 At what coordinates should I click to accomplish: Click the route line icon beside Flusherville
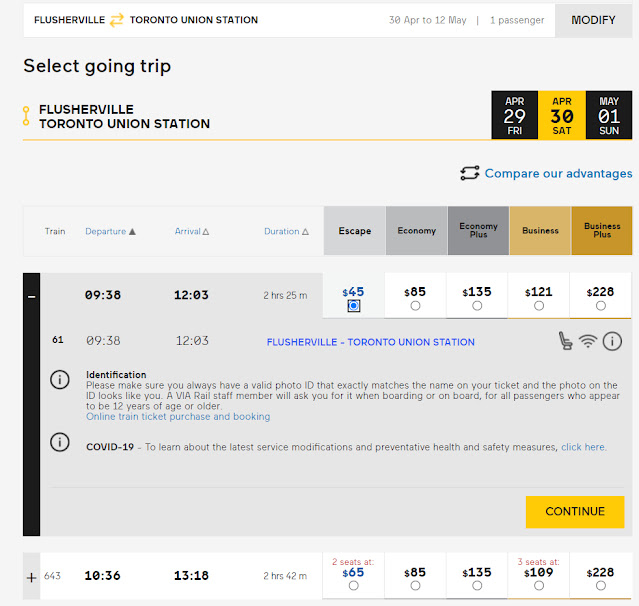(x=26, y=116)
